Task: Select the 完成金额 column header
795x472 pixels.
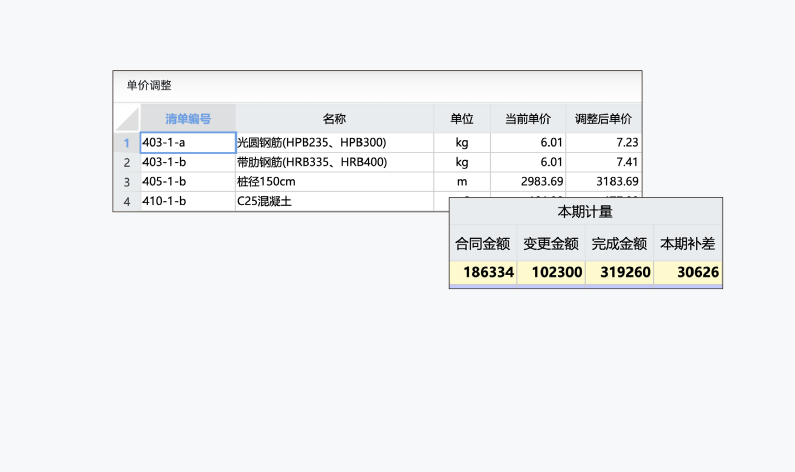Action: pyautogui.click(x=619, y=243)
